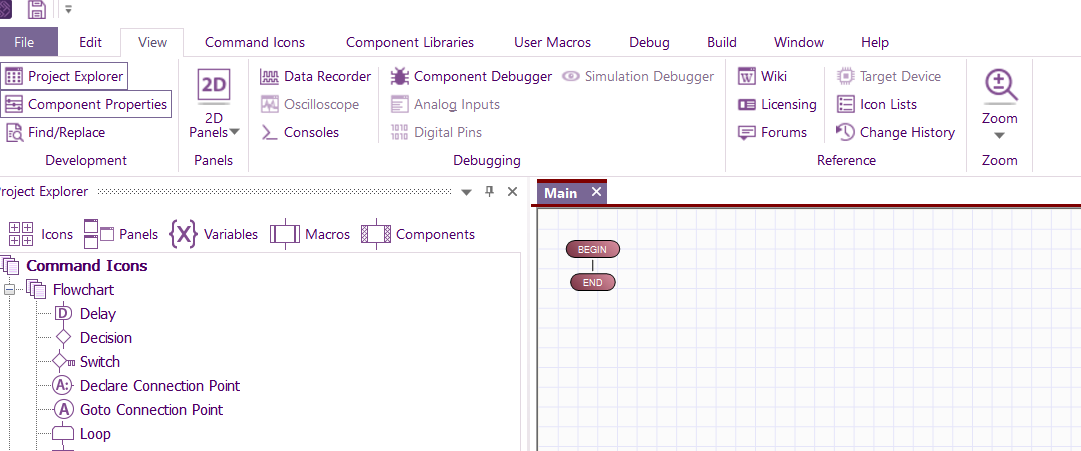Launch the Component Debugger

click(471, 76)
